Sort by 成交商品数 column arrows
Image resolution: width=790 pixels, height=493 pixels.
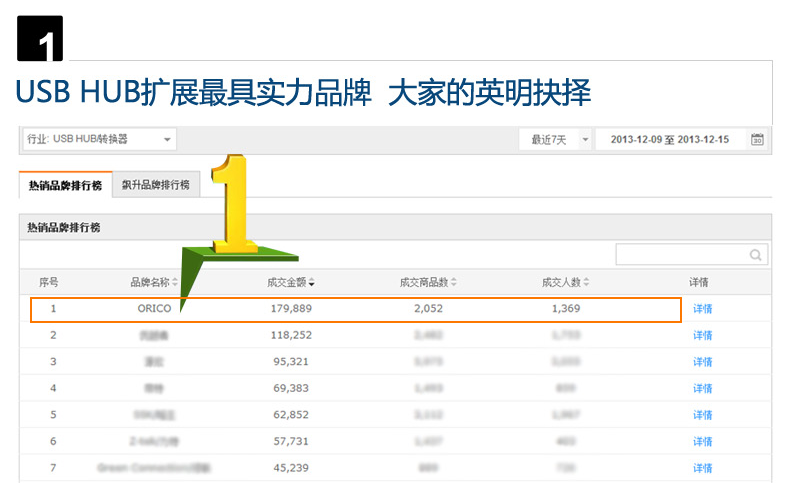pos(453,282)
